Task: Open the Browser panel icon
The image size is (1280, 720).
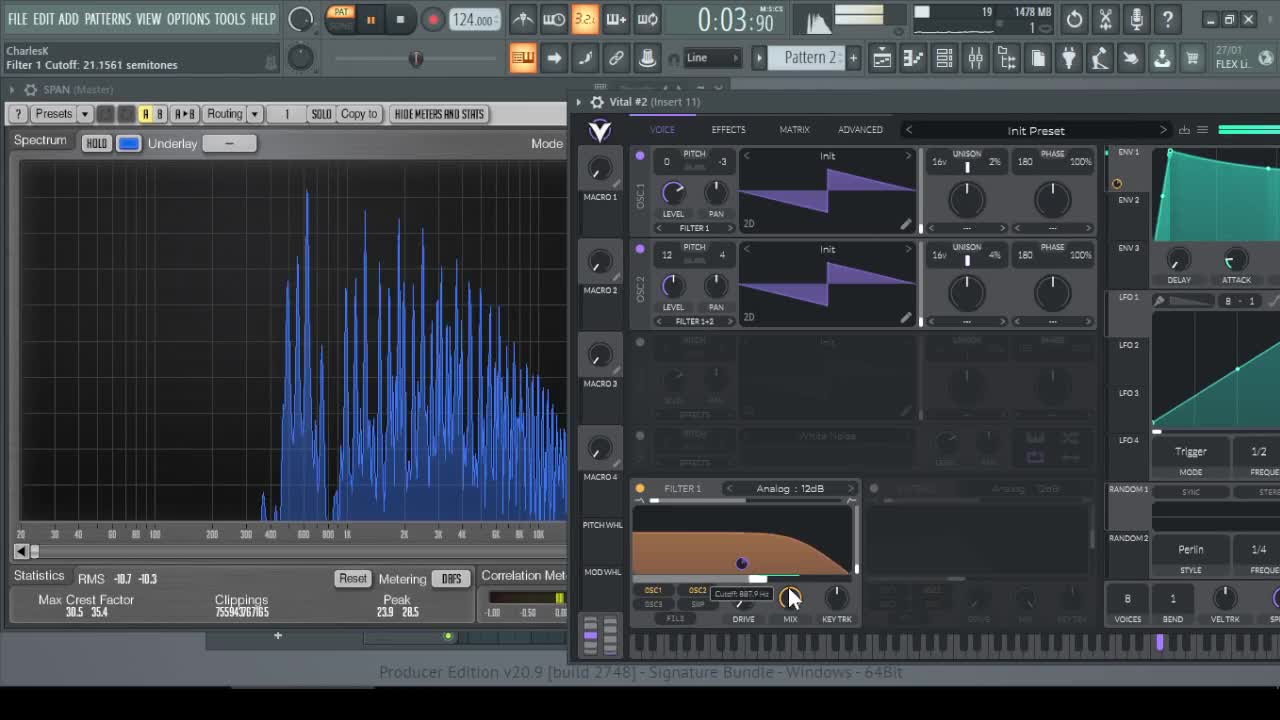Action: coord(1006,58)
